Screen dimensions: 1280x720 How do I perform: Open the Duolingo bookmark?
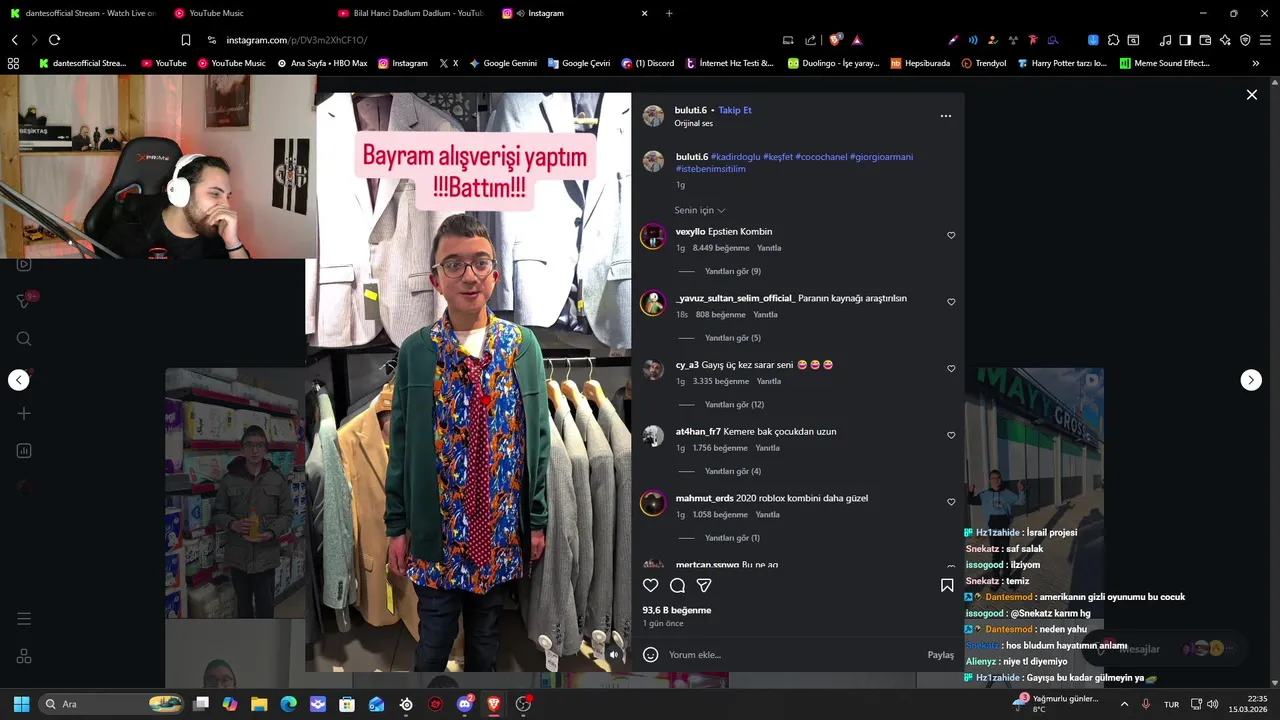coord(833,63)
